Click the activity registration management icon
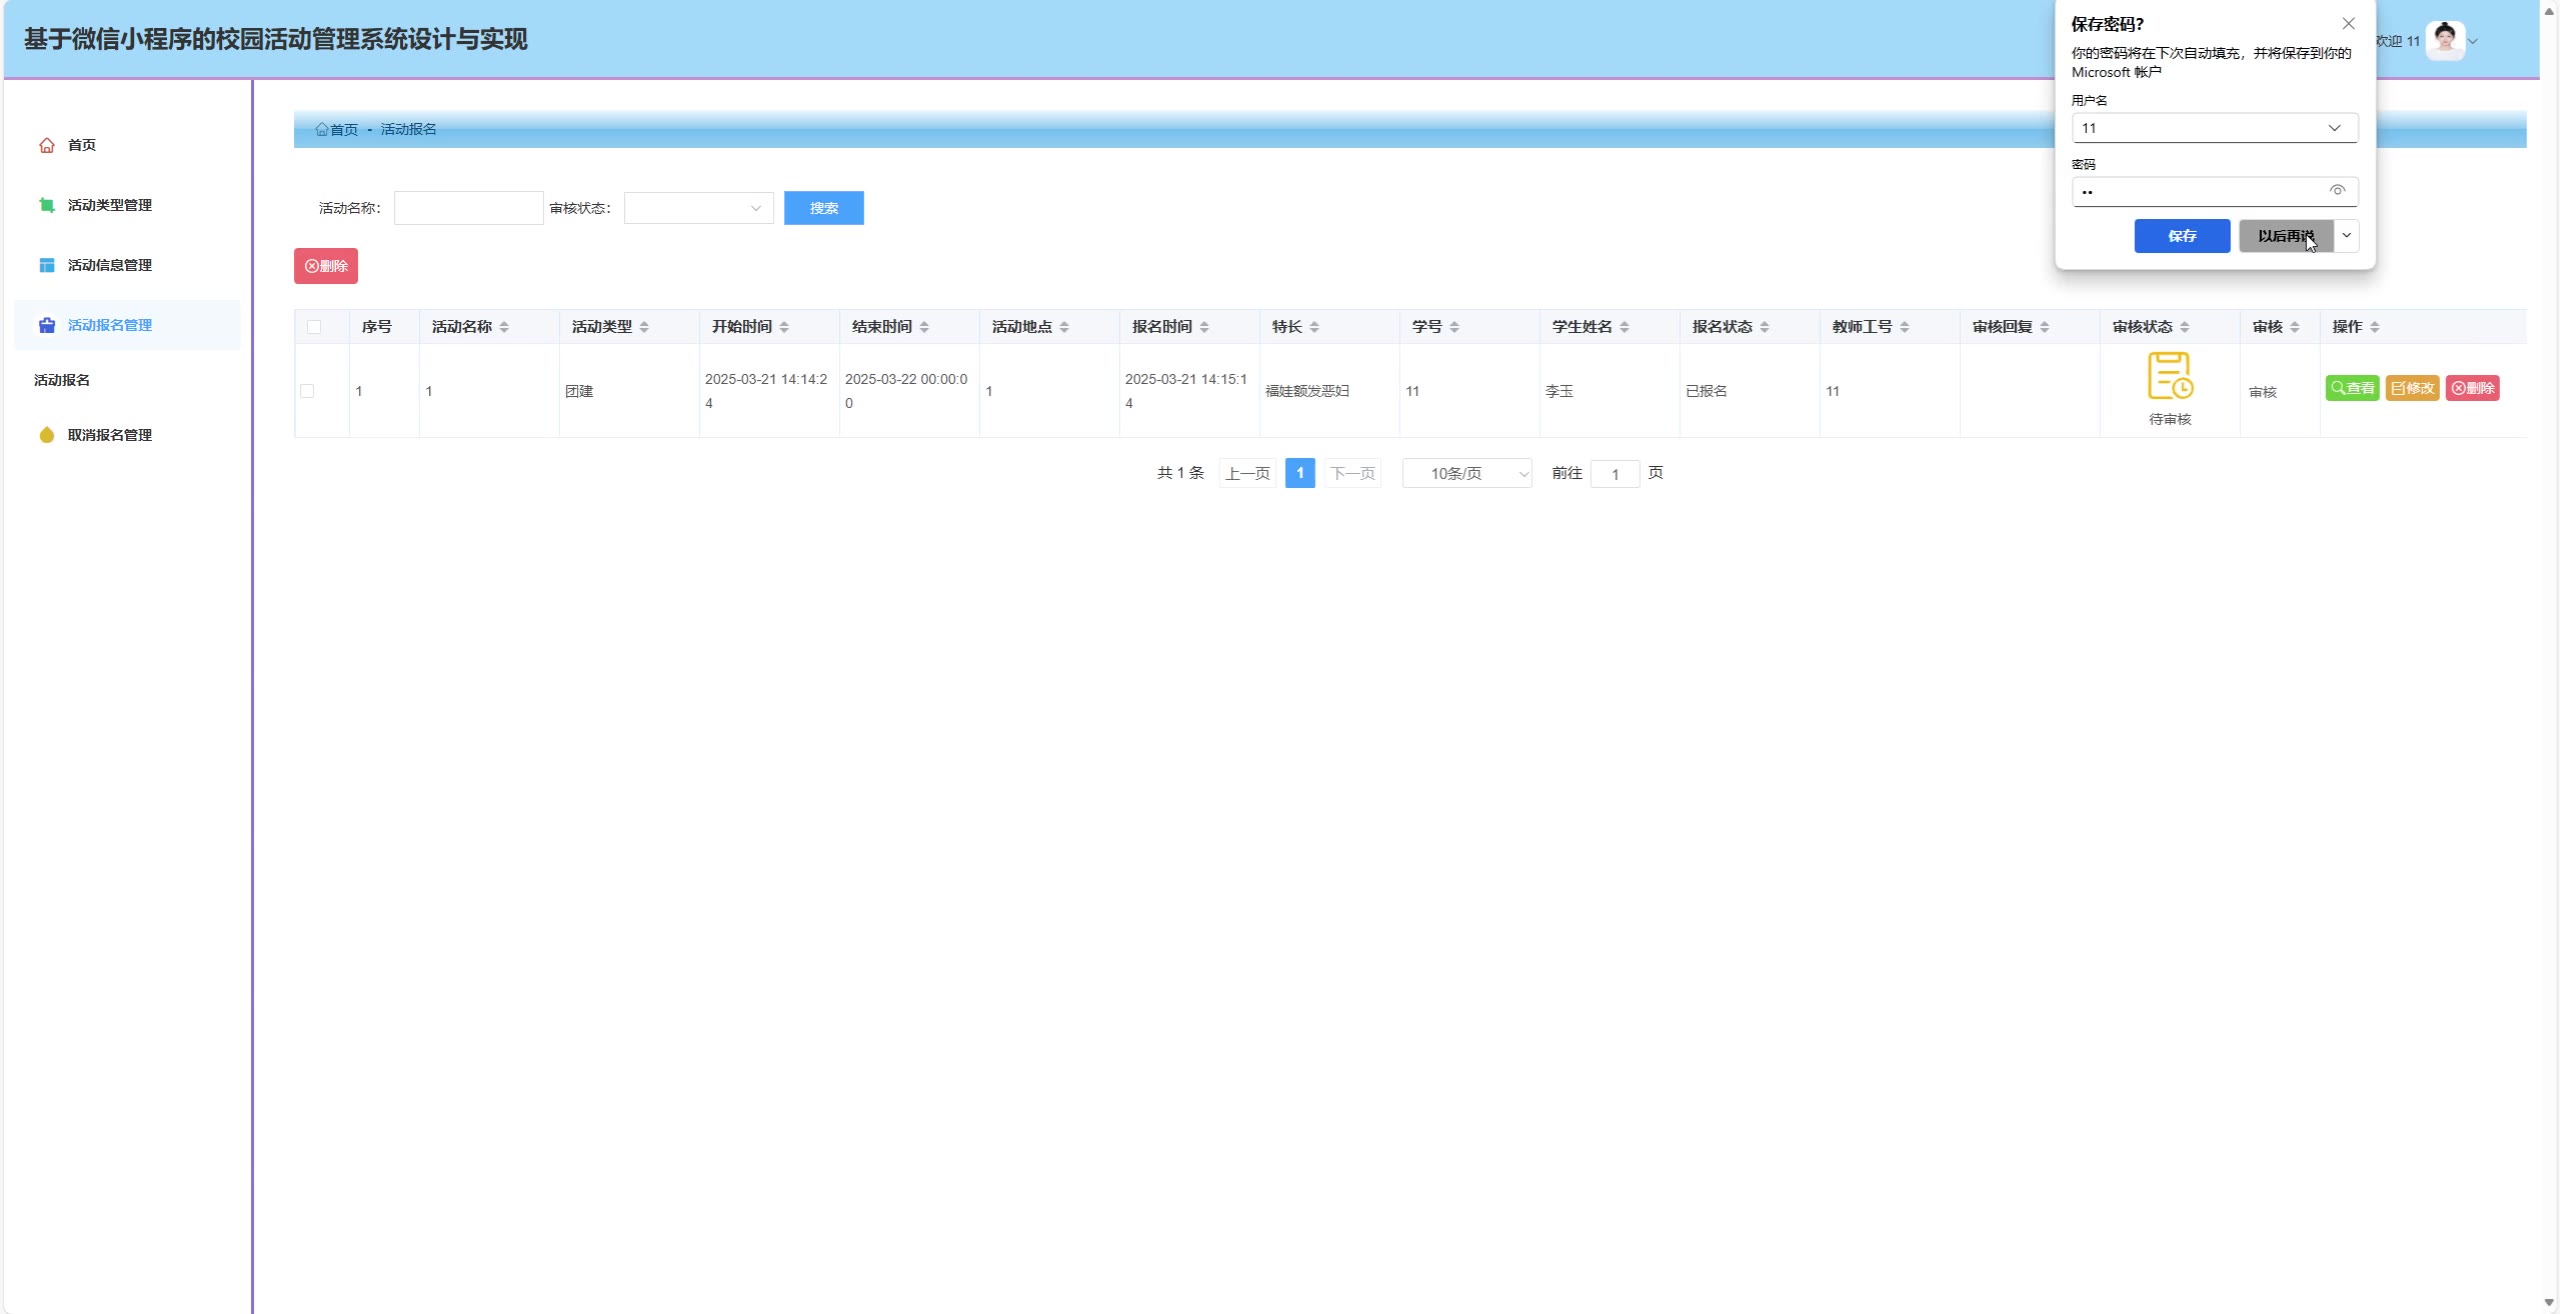Screen dimensions: 2560x1314 [47, 325]
